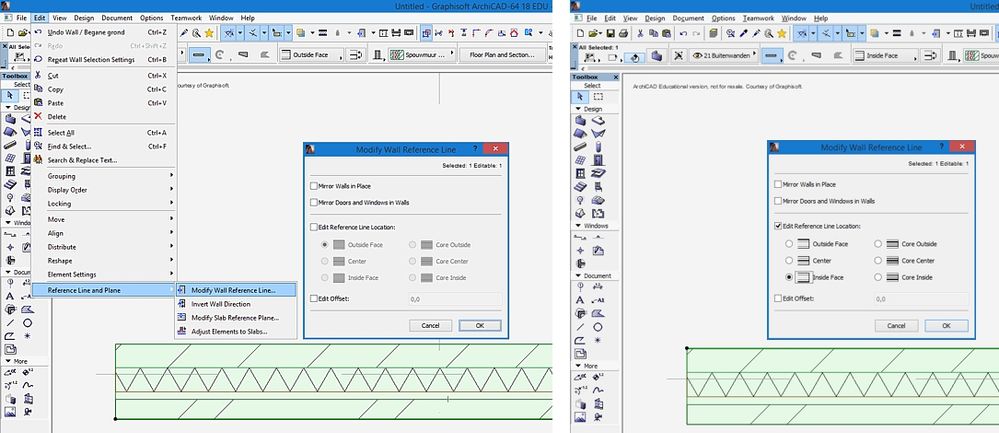
Task: Open the Element Settings submenu in the Edit menu
Action: [x=104, y=274]
